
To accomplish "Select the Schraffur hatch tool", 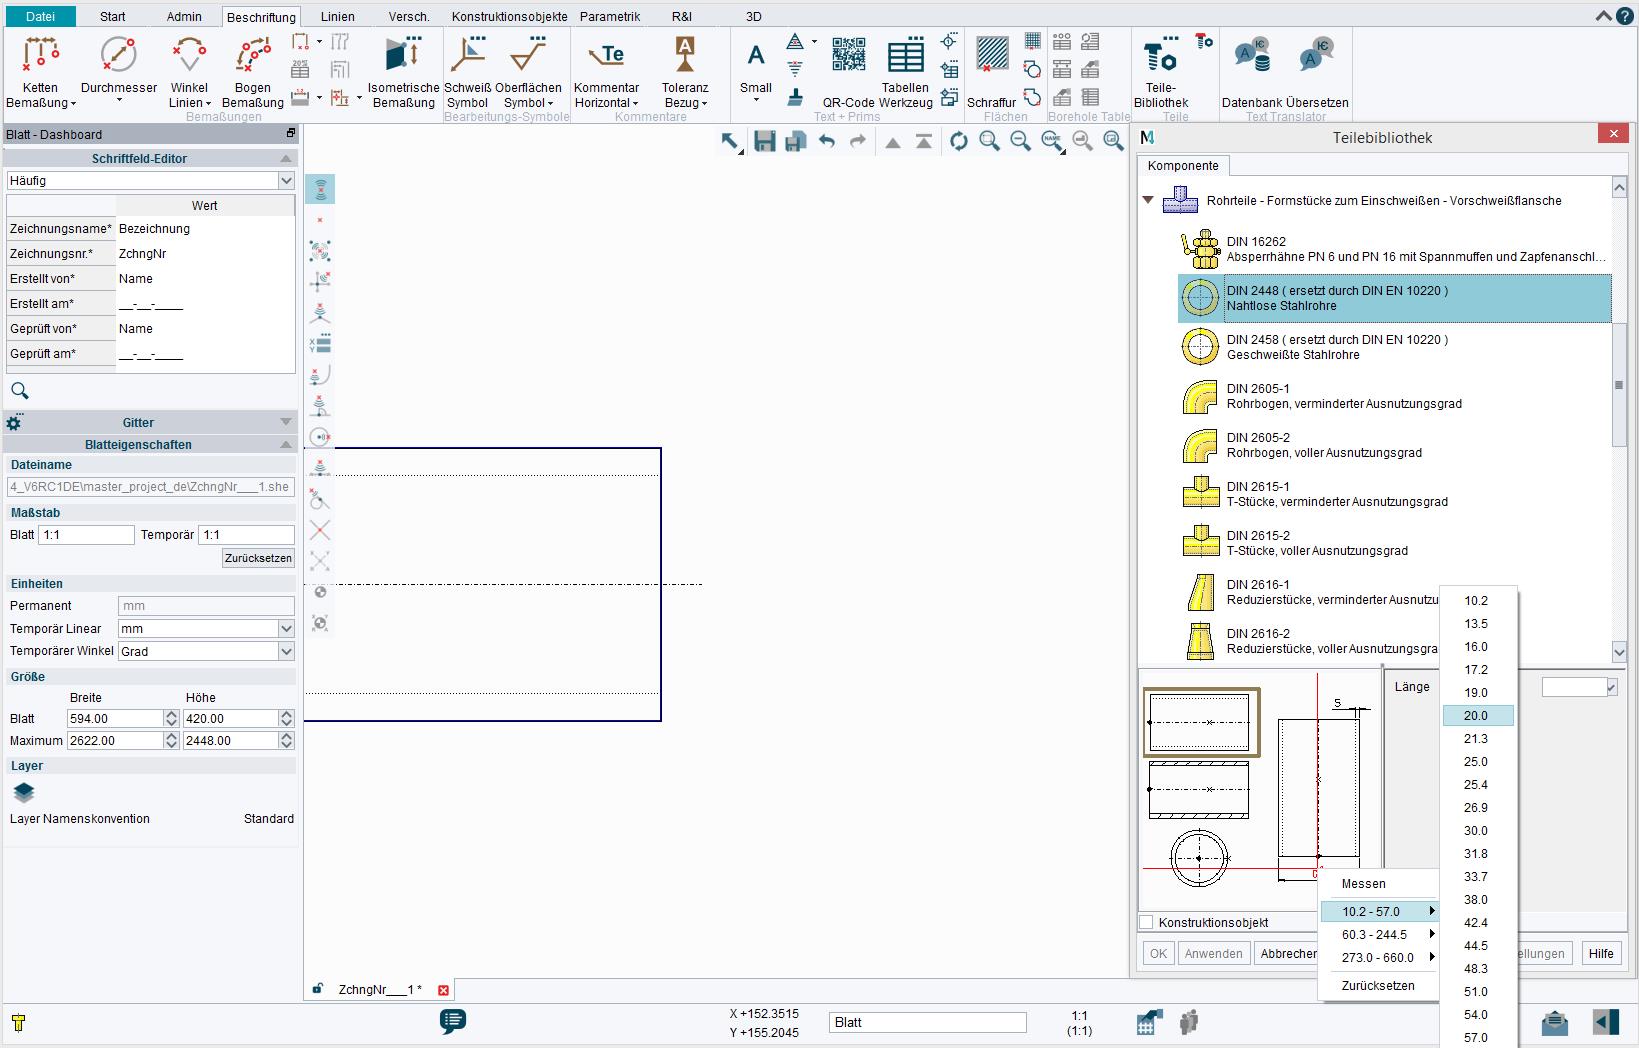I will pyautogui.click(x=991, y=56).
